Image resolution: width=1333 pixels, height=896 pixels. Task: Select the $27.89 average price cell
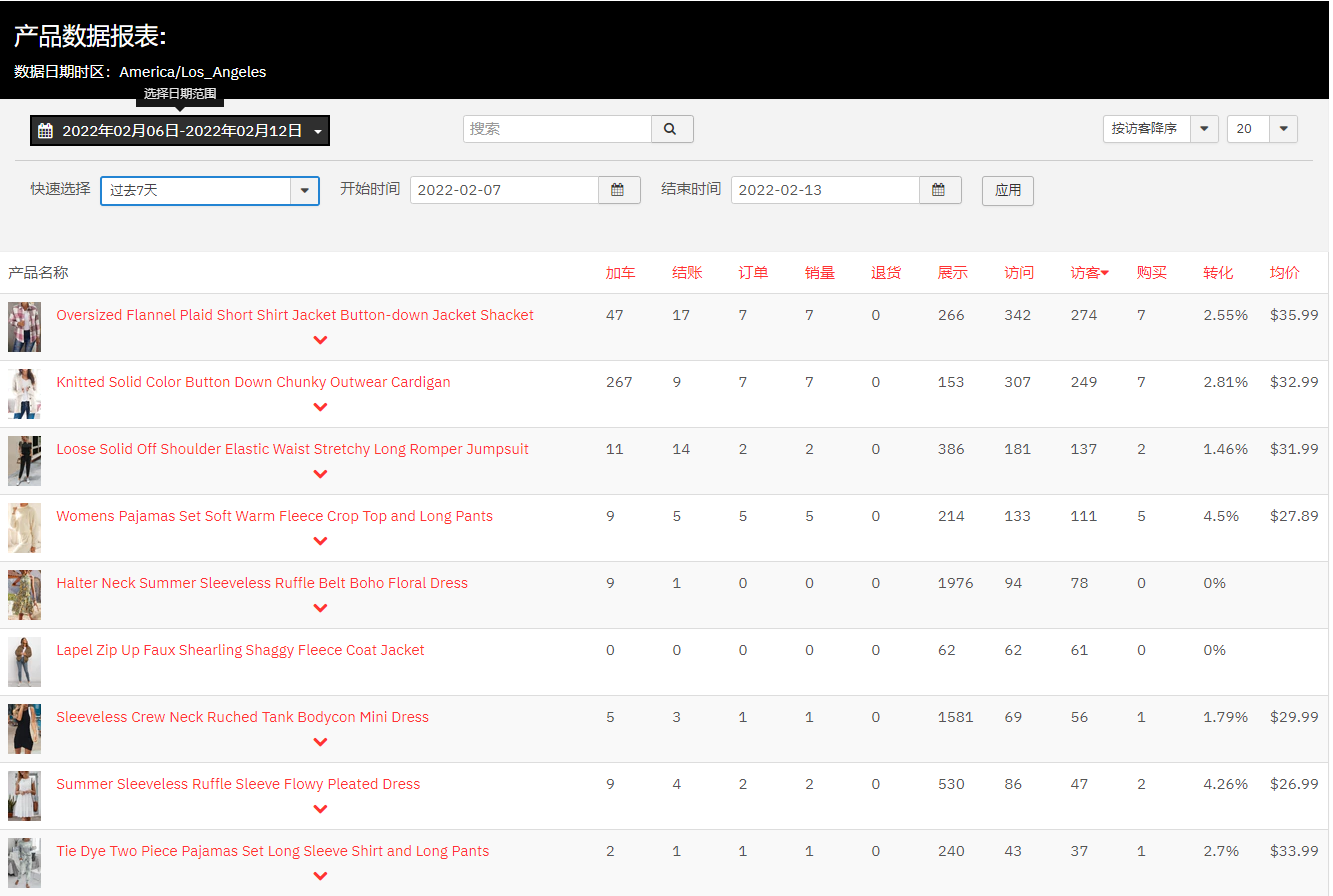[1294, 516]
